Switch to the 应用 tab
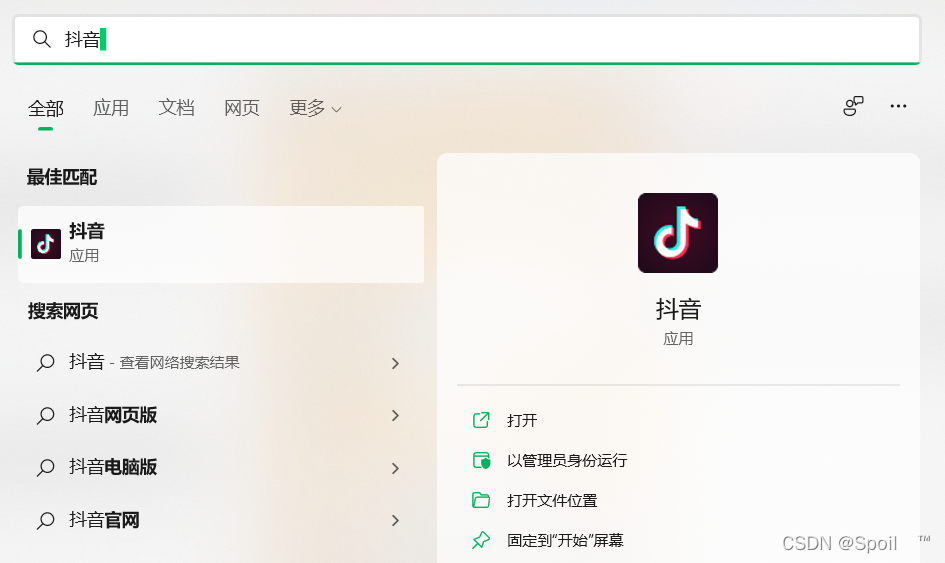The image size is (945, 563). point(111,108)
